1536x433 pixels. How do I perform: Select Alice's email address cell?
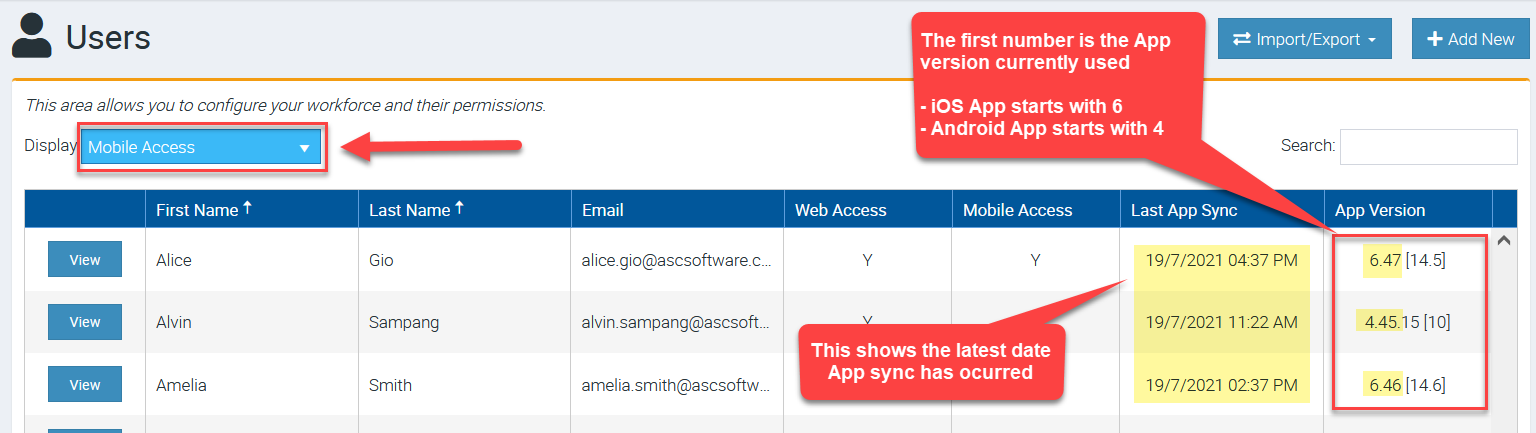(676, 260)
